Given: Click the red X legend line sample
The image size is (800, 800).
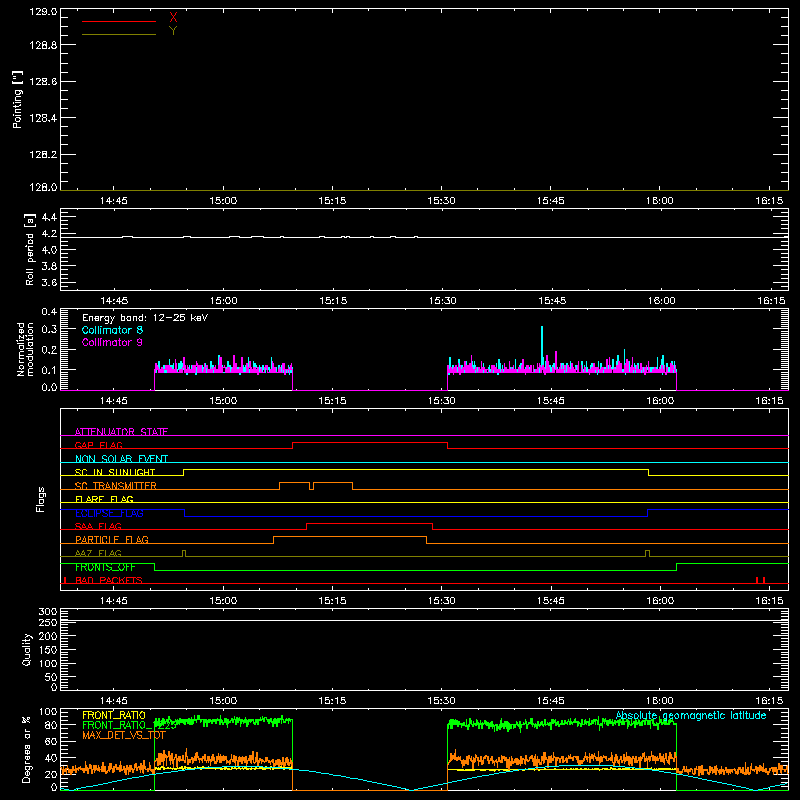Looking at the screenshot, I should [x=119, y=21].
